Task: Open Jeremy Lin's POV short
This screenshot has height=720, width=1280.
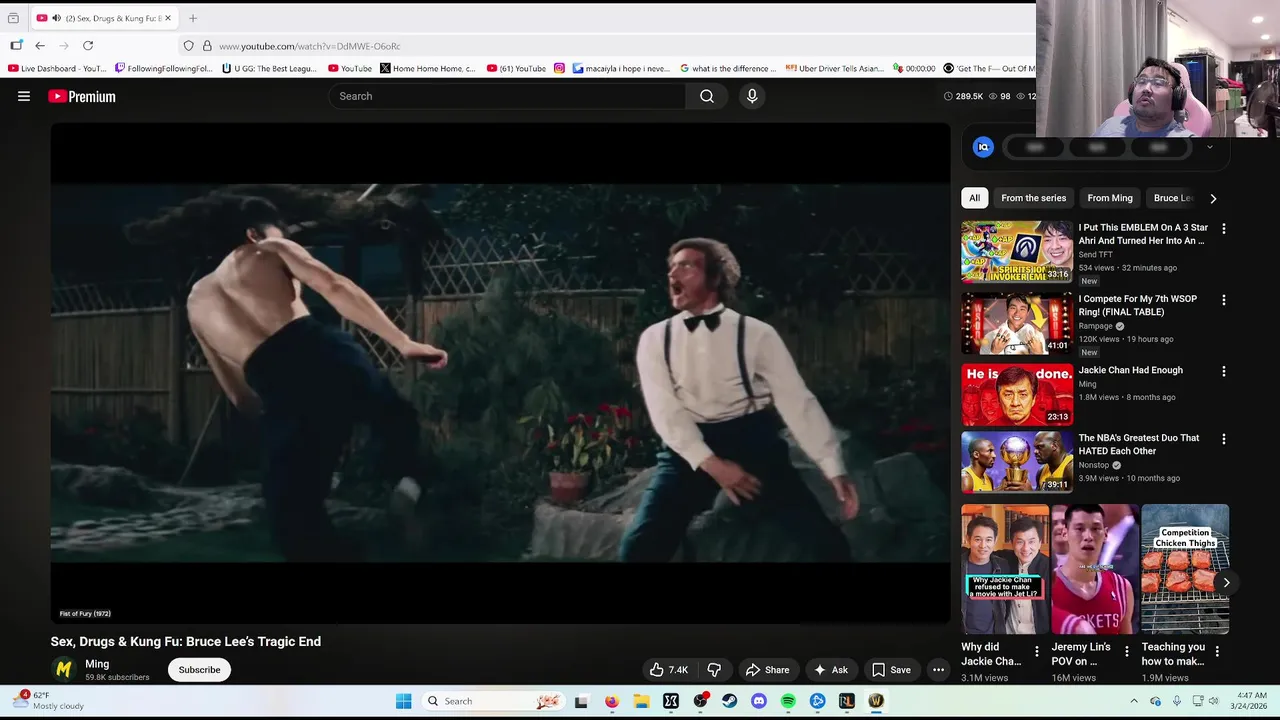Action: pyautogui.click(x=1095, y=569)
